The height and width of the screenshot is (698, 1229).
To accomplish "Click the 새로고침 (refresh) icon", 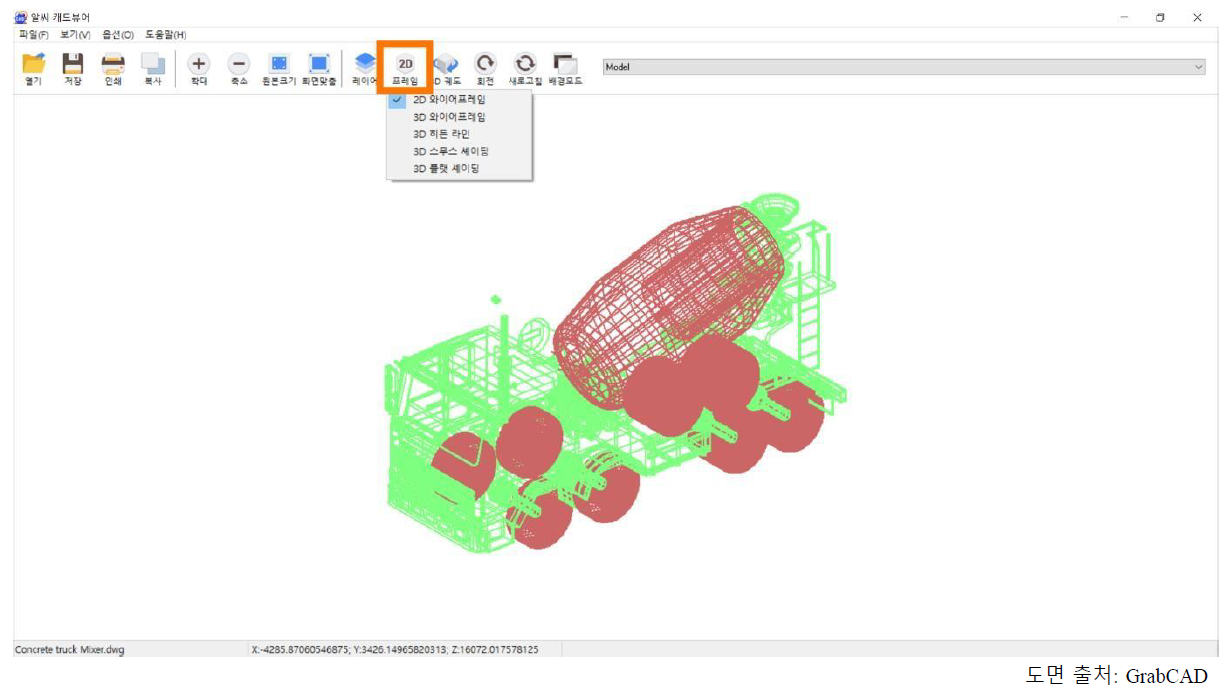I will pos(525,63).
